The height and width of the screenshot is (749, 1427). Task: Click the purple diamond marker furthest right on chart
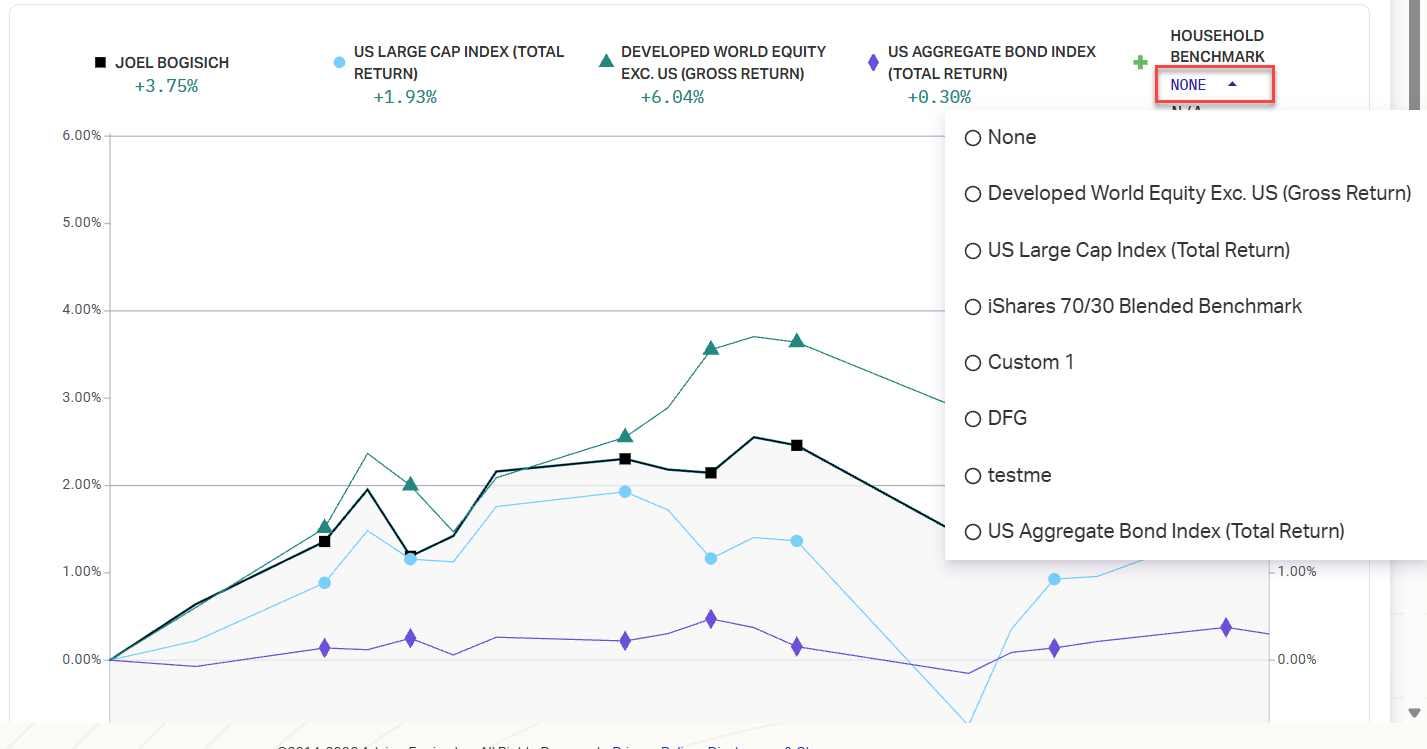[x=1225, y=627]
